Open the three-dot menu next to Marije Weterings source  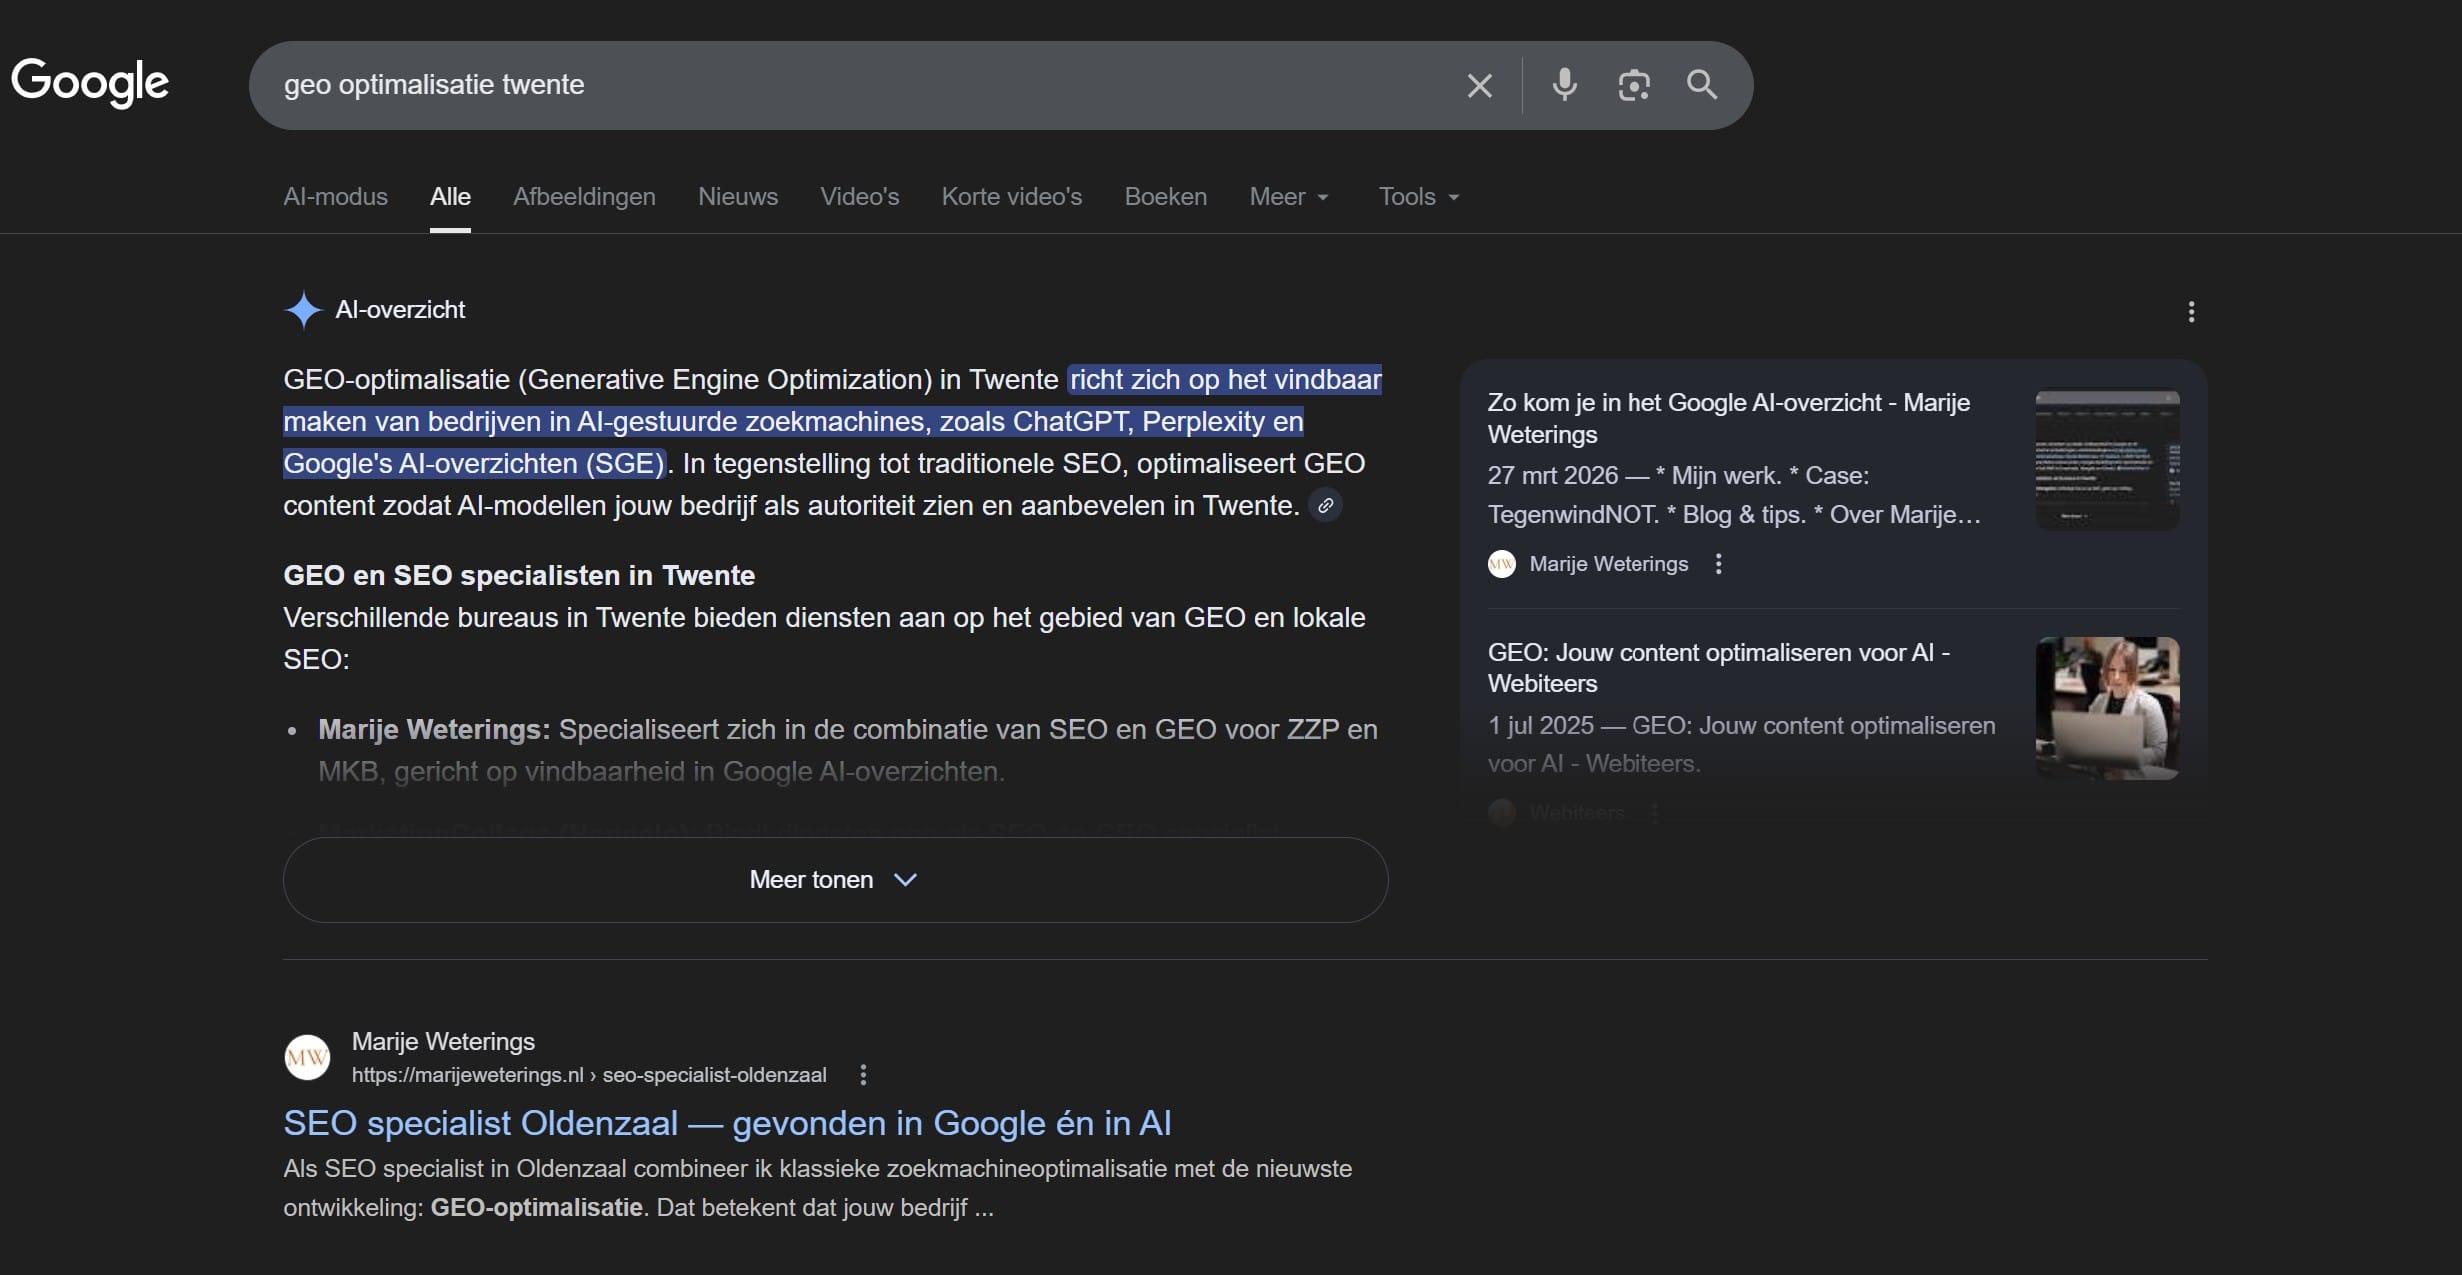tap(1717, 564)
